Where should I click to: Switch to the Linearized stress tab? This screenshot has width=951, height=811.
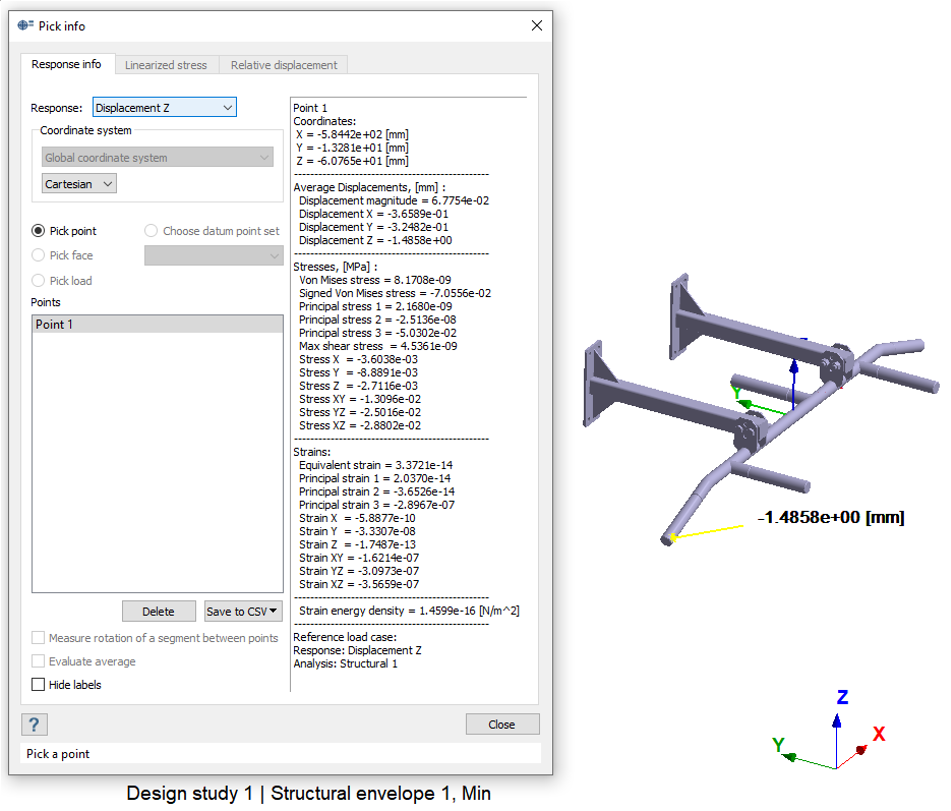pos(166,65)
